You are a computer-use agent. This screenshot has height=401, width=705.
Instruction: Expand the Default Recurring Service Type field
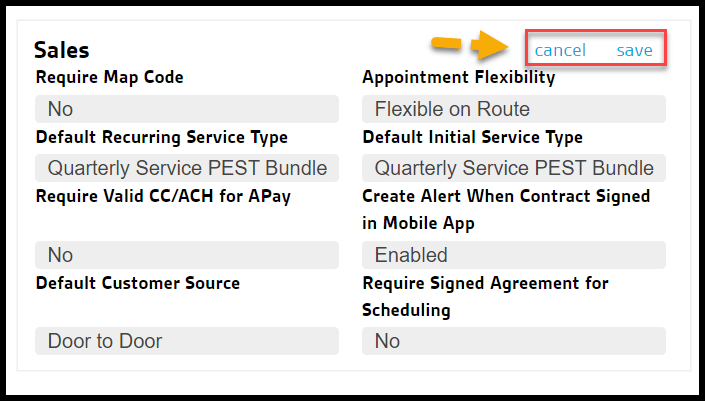click(x=187, y=168)
